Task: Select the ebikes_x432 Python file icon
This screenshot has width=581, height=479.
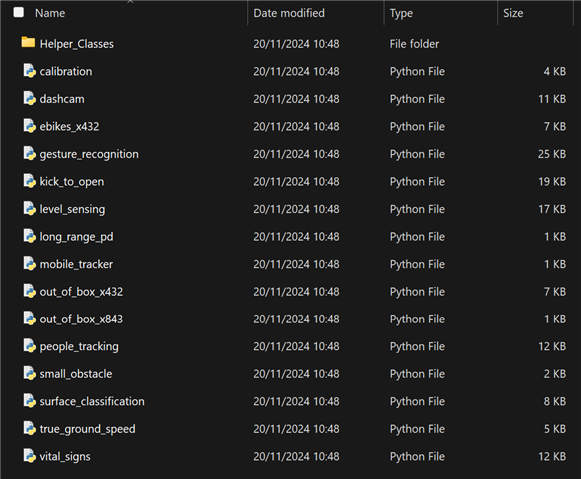Action: click(29, 126)
